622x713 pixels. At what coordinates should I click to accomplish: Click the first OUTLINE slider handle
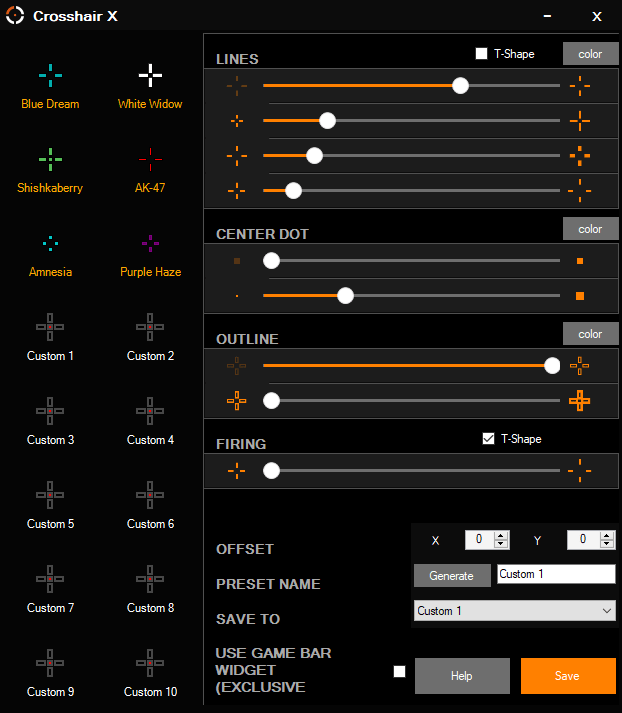pos(552,366)
